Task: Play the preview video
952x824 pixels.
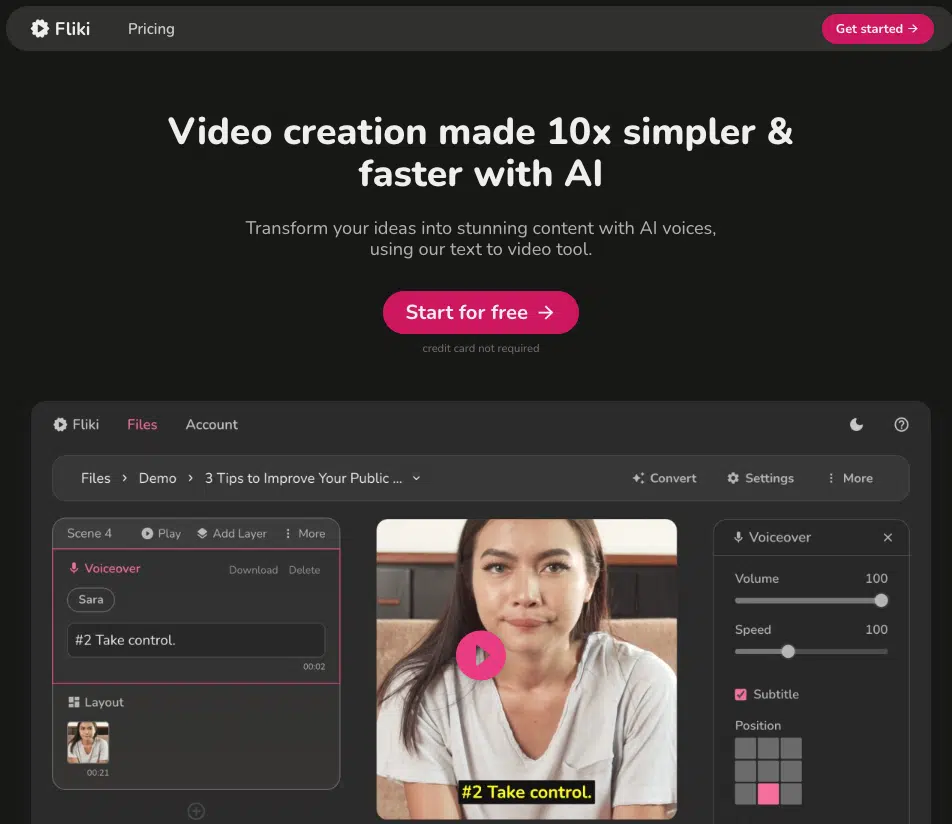Action: click(x=480, y=655)
